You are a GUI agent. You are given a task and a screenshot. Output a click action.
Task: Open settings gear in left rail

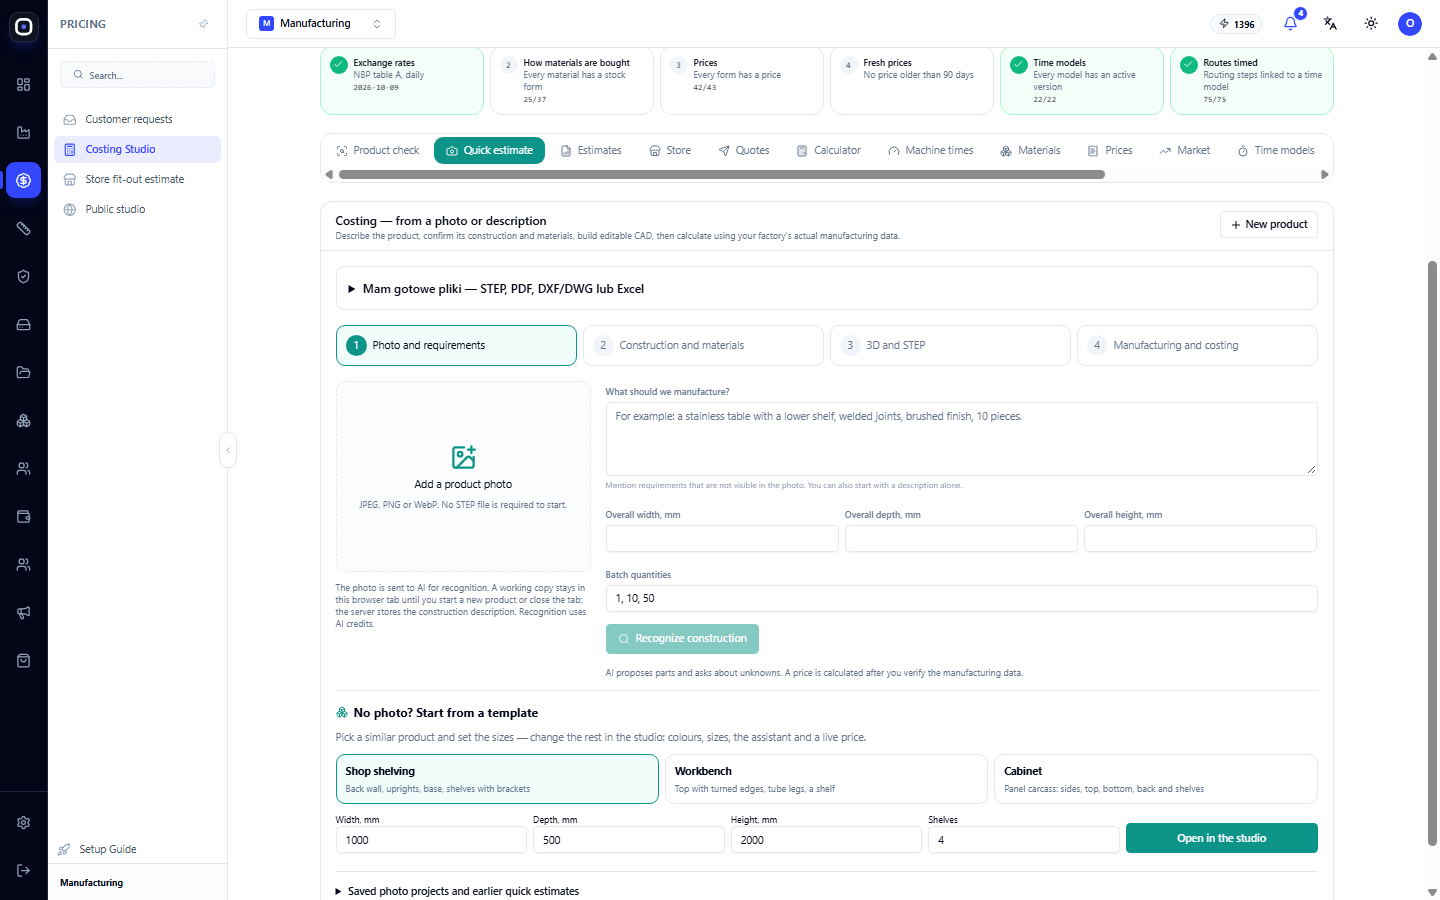(x=24, y=823)
